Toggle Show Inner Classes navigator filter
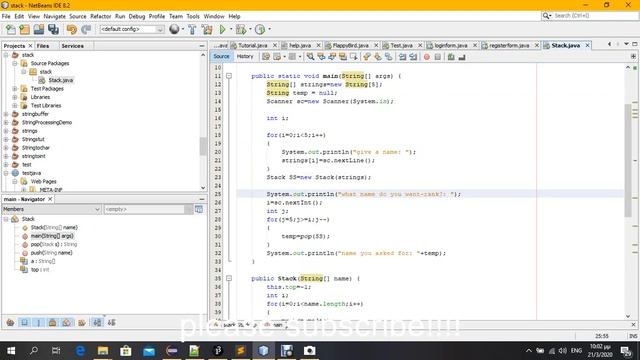 click(x=66, y=322)
